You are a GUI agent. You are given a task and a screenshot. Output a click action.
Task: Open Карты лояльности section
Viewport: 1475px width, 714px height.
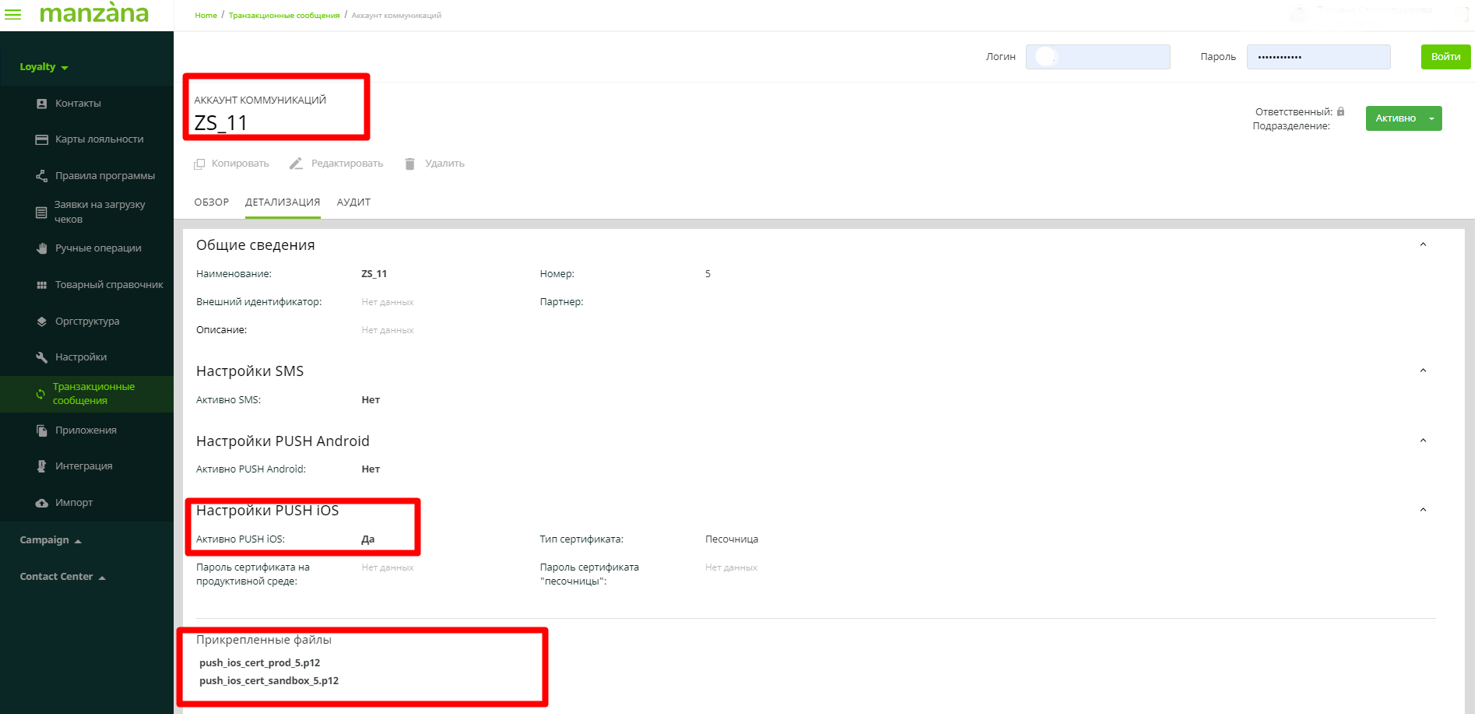point(98,139)
